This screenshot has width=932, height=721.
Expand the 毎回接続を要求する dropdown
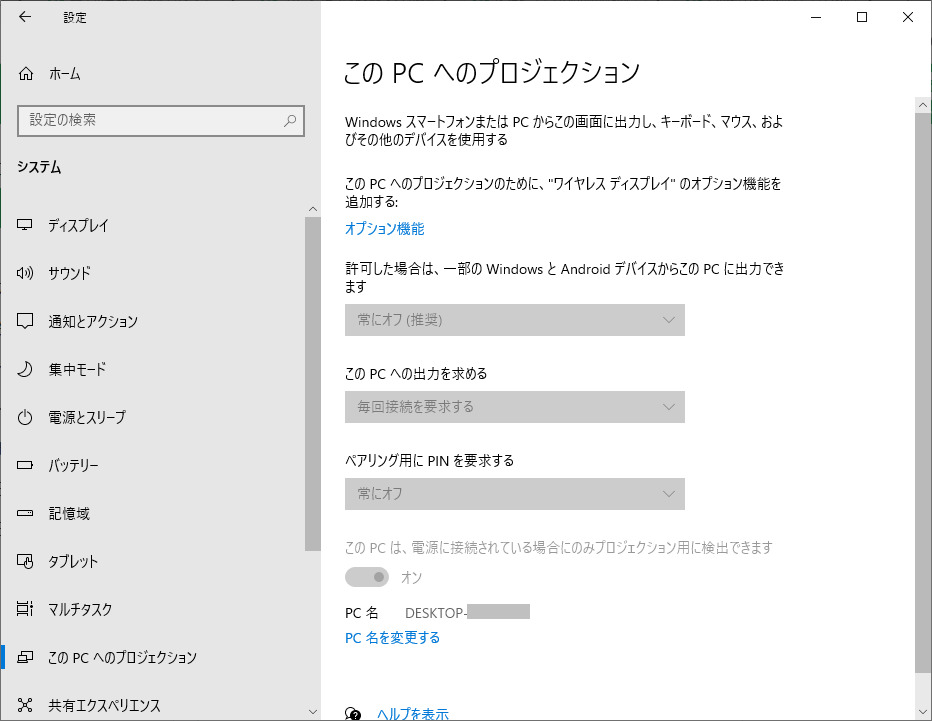tap(514, 407)
